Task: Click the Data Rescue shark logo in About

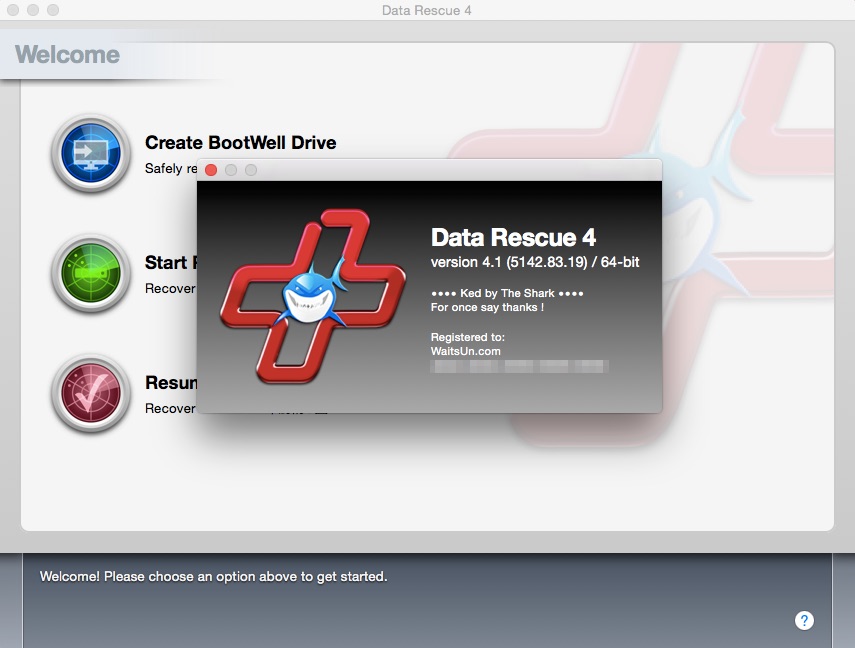Action: [312, 296]
